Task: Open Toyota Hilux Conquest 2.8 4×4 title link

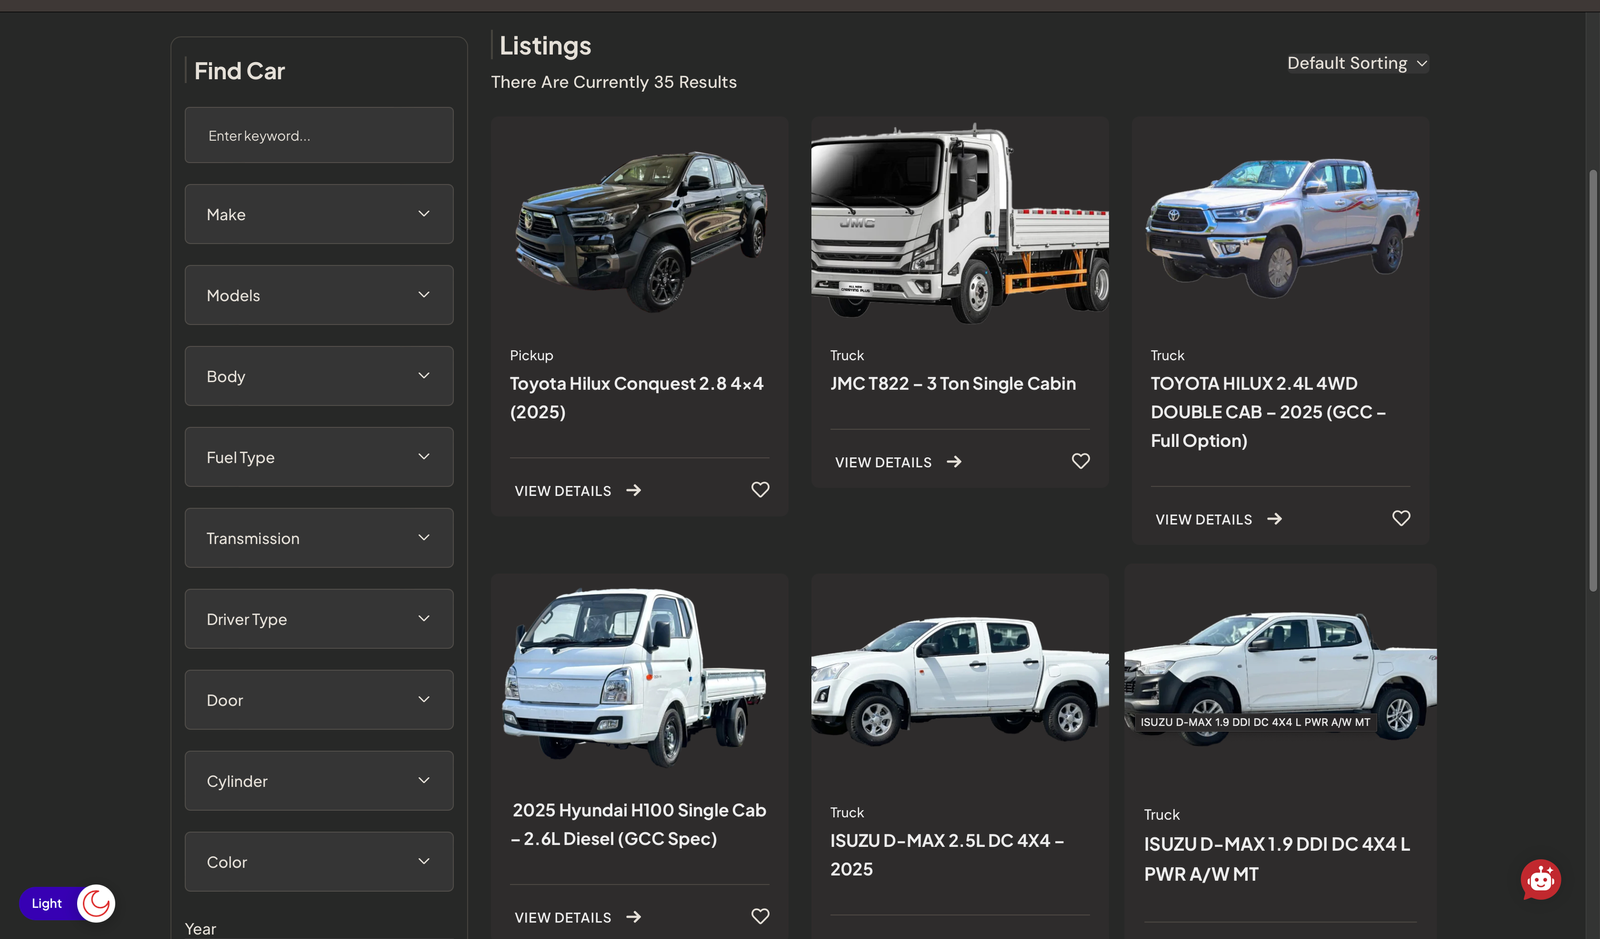Action: [637, 398]
